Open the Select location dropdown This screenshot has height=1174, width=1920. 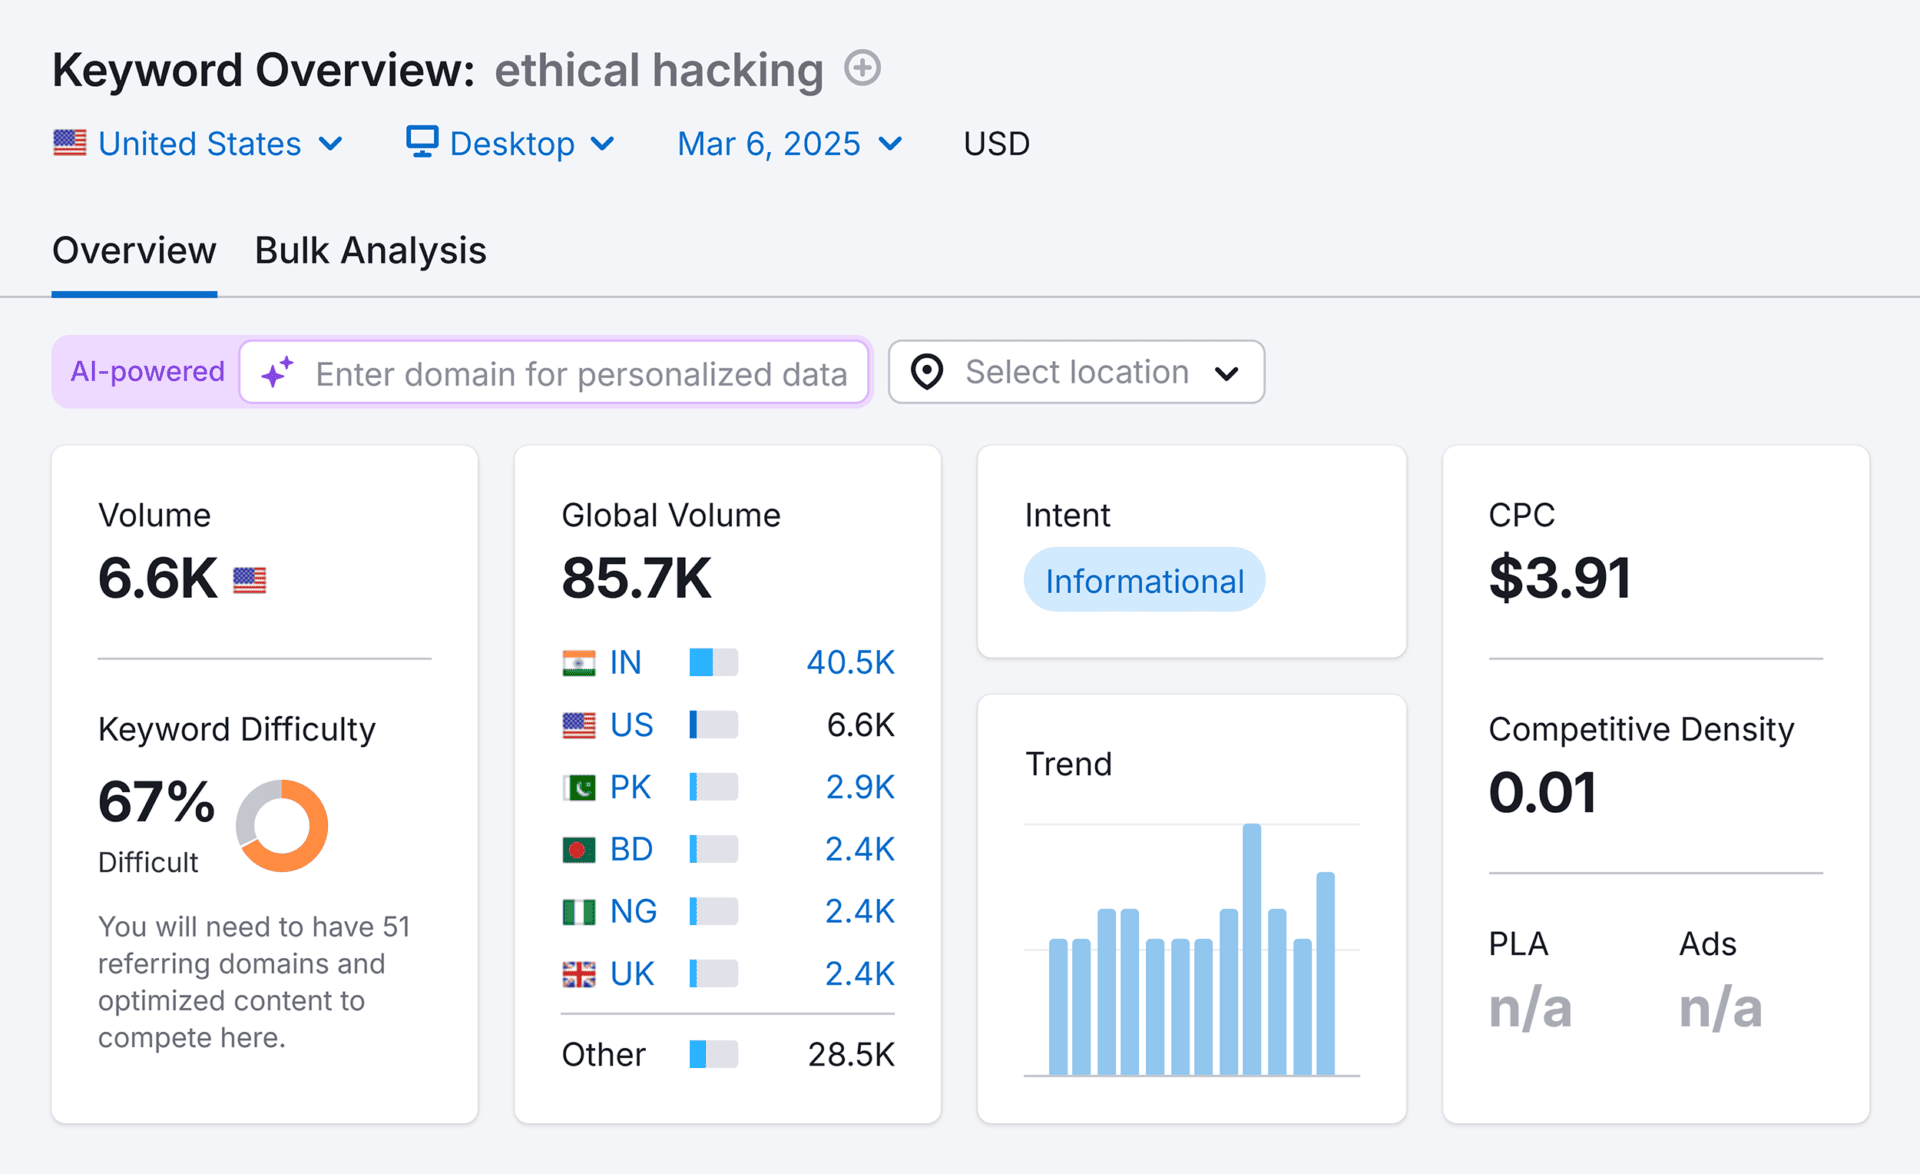pos(1076,372)
